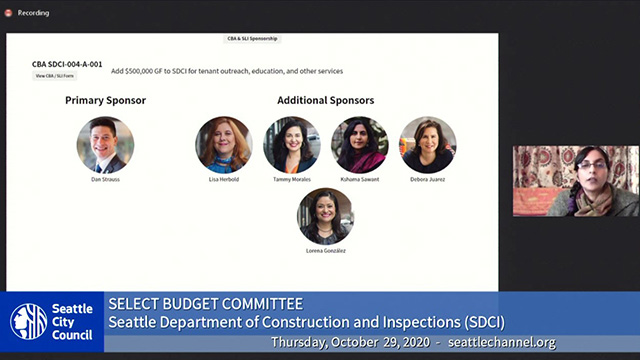Click the Lorena González name label

[x=326, y=251]
